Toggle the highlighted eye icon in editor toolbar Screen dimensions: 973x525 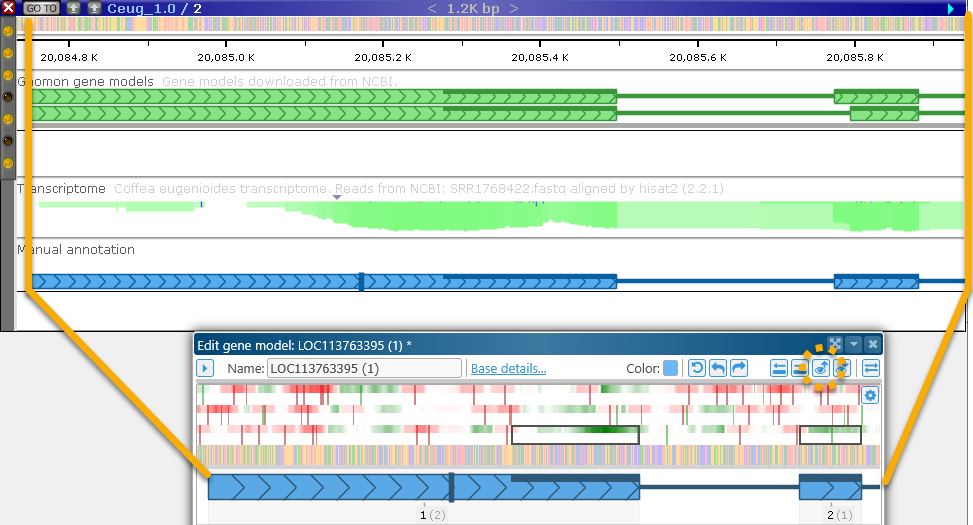(820, 368)
